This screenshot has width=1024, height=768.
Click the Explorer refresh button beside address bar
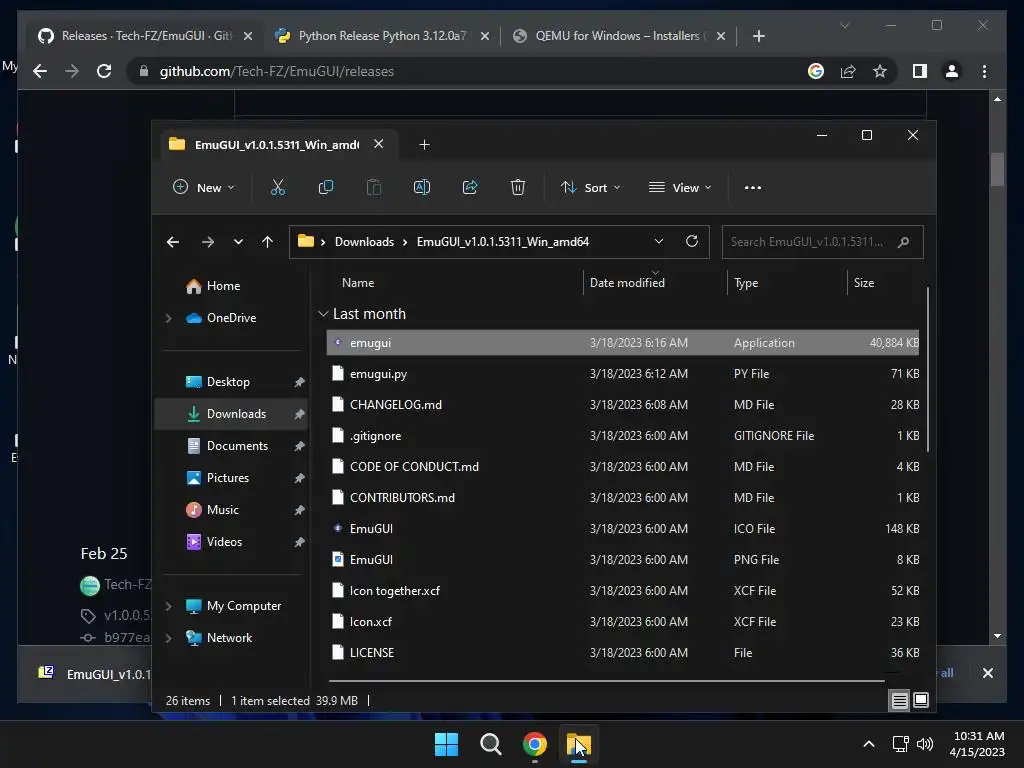tap(692, 242)
